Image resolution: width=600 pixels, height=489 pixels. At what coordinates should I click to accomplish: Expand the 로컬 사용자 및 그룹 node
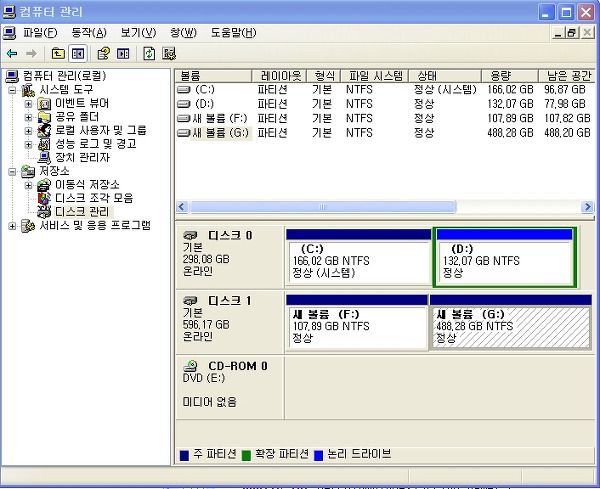[28, 131]
